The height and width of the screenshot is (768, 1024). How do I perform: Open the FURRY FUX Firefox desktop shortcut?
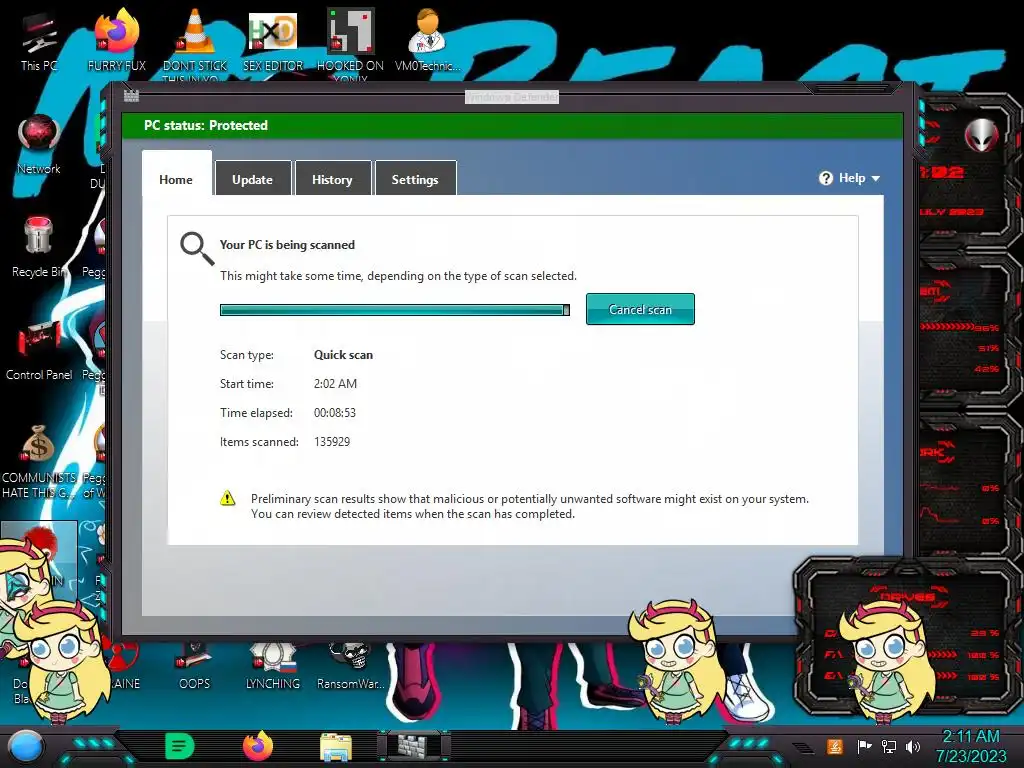tap(117, 40)
